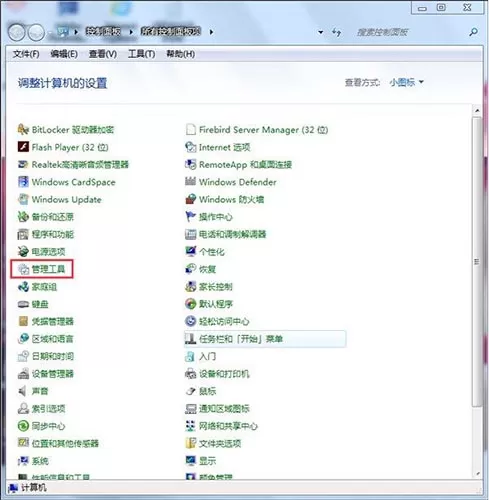Open the Windows CardSpace icon
Screen dimensions: 489x500
tap(23, 182)
